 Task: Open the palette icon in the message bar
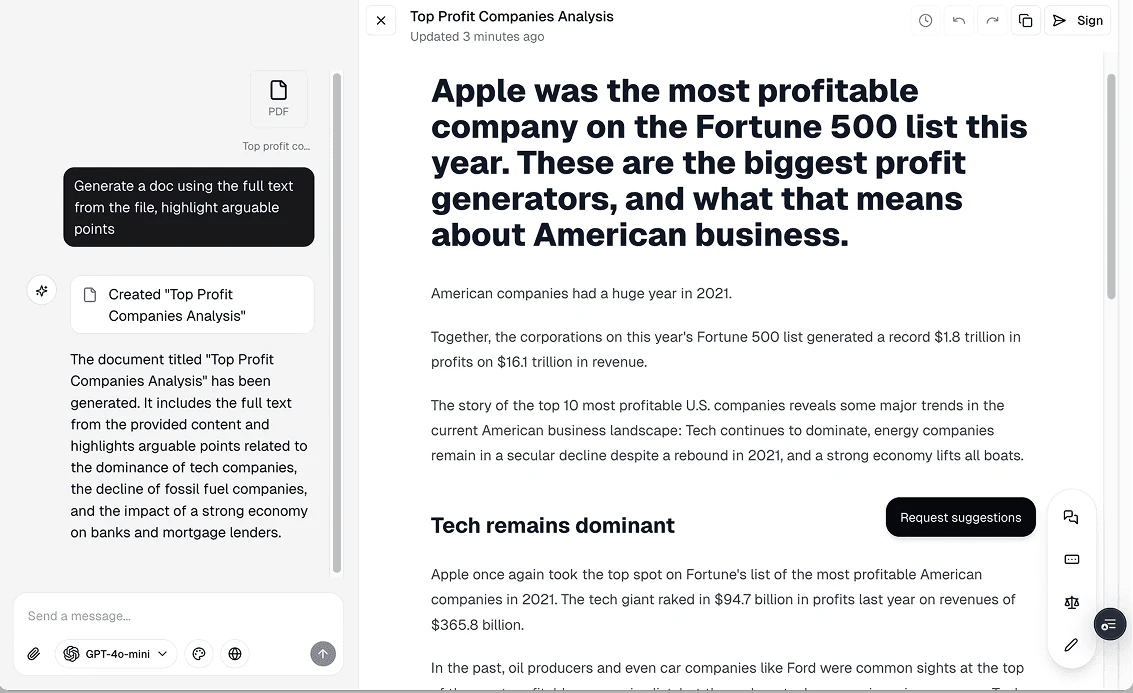199,653
